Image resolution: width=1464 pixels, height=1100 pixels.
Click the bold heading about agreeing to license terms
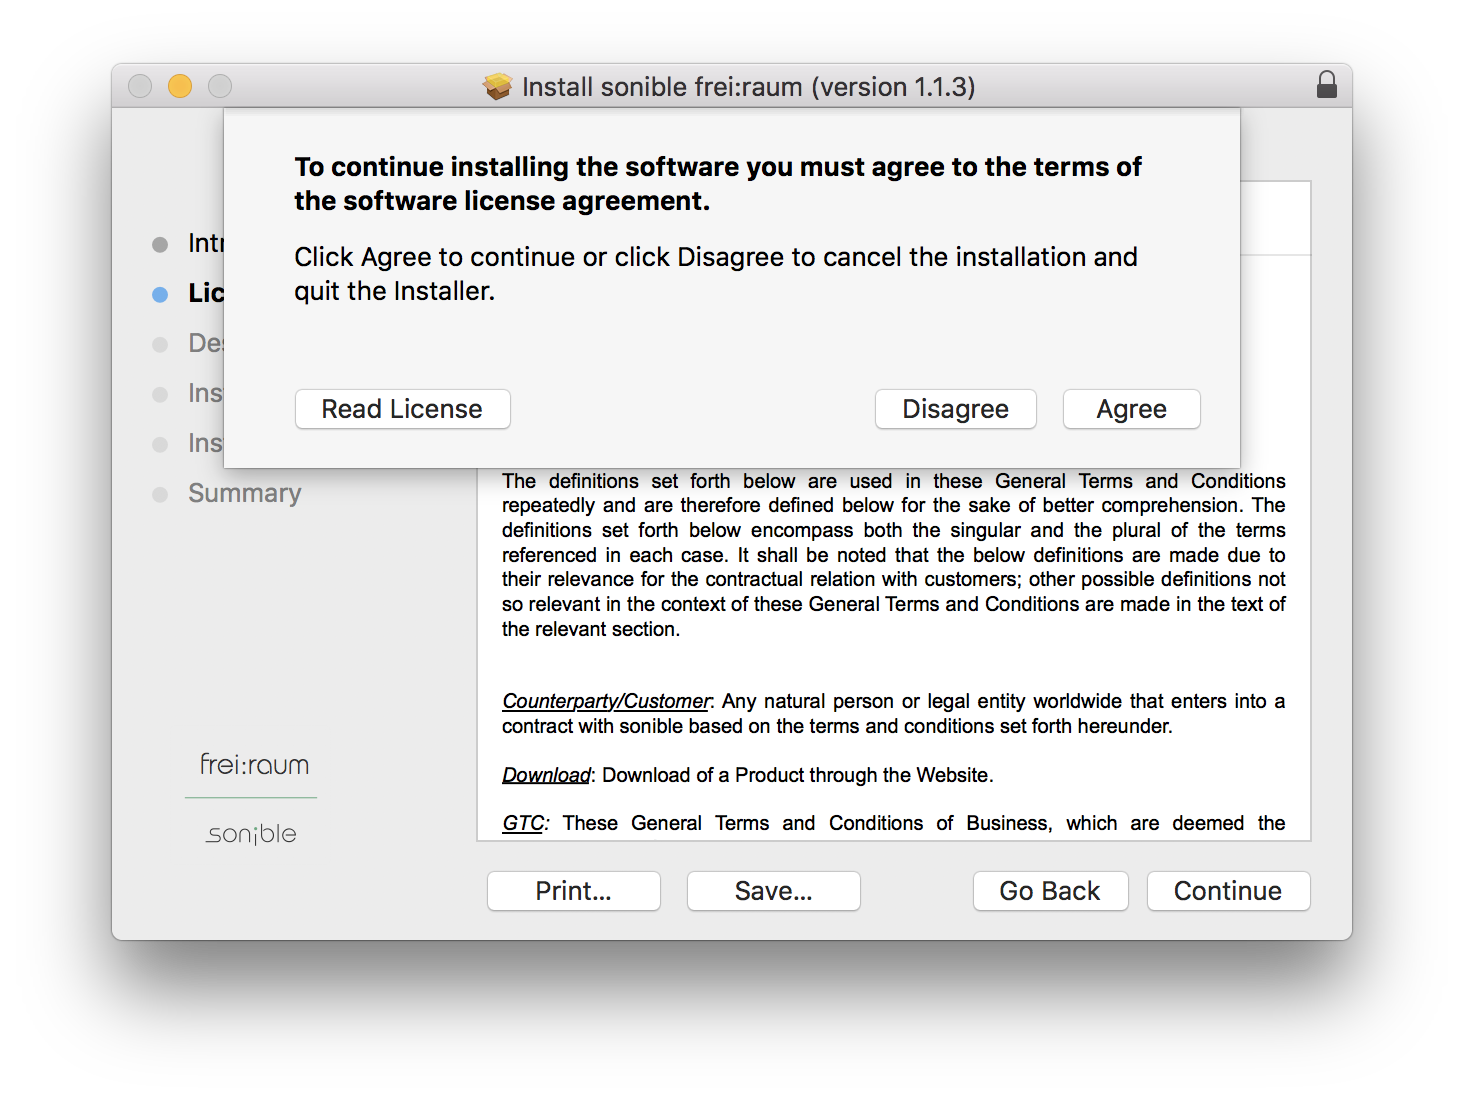click(x=718, y=184)
